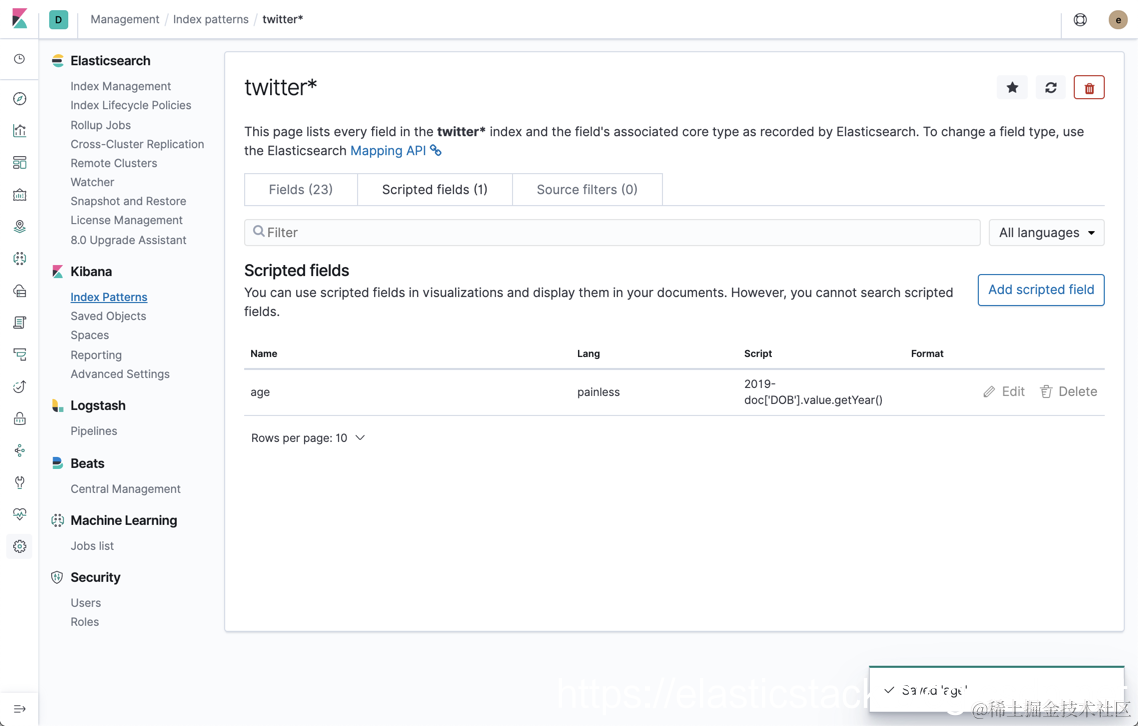Open Cross-Cluster Replication

point(137,144)
